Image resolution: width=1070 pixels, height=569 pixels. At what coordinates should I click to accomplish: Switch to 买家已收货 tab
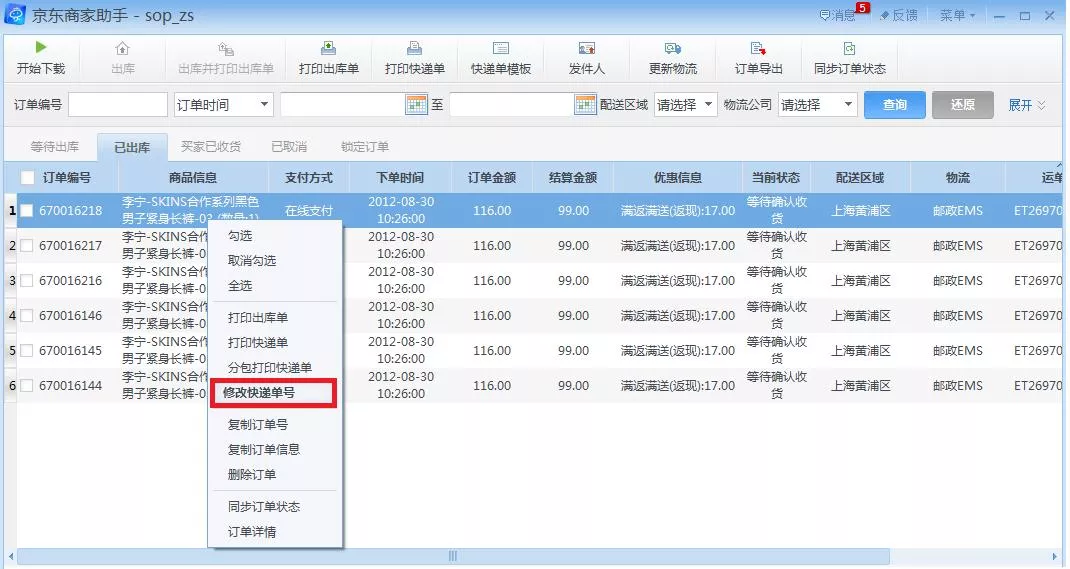210,147
